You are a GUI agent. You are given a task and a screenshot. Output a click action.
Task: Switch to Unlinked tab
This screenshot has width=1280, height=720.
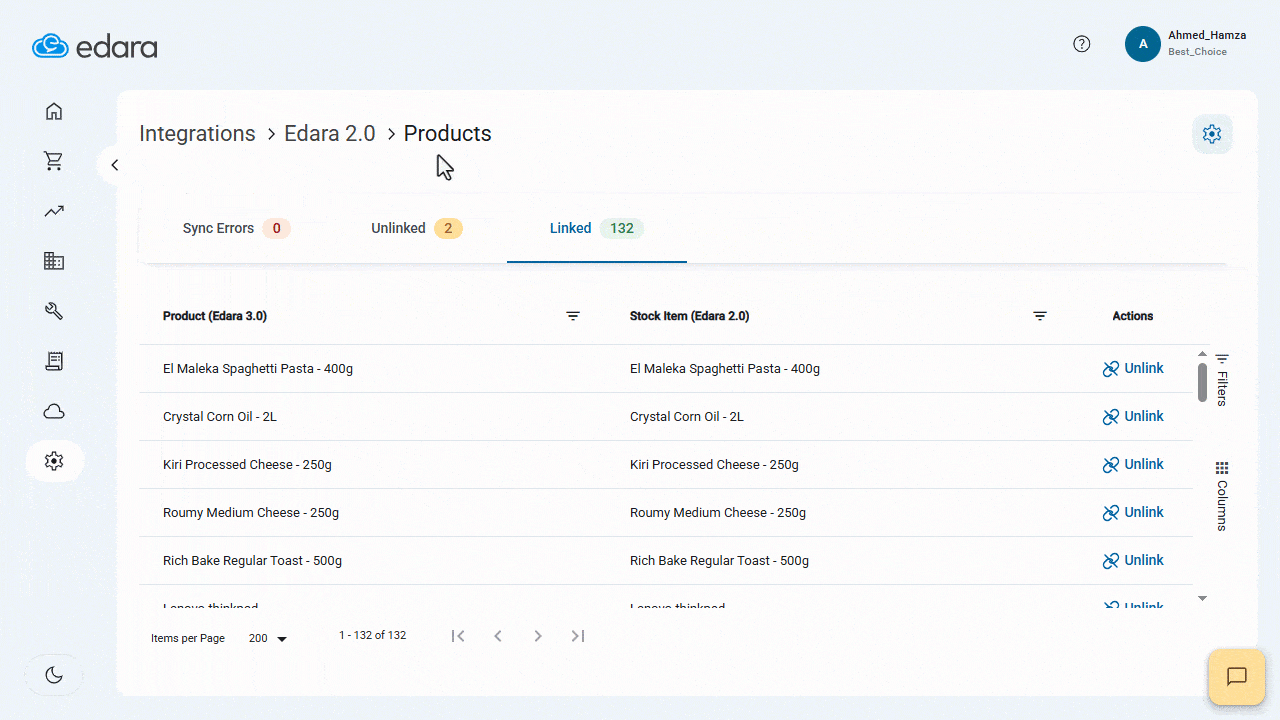[416, 228]
